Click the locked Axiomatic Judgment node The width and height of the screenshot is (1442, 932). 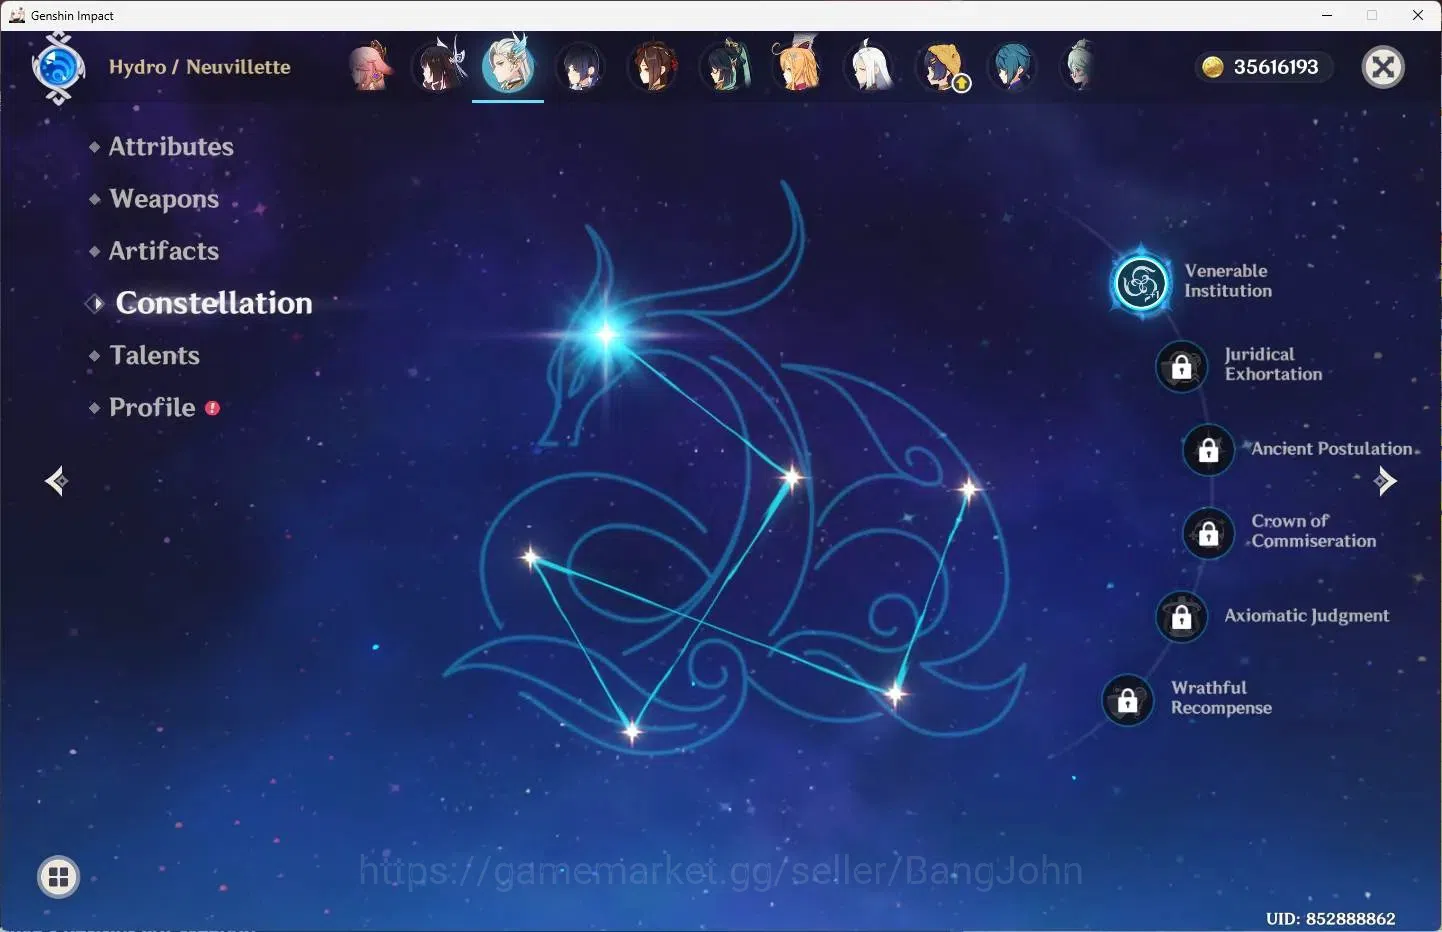click(1181, 616)
